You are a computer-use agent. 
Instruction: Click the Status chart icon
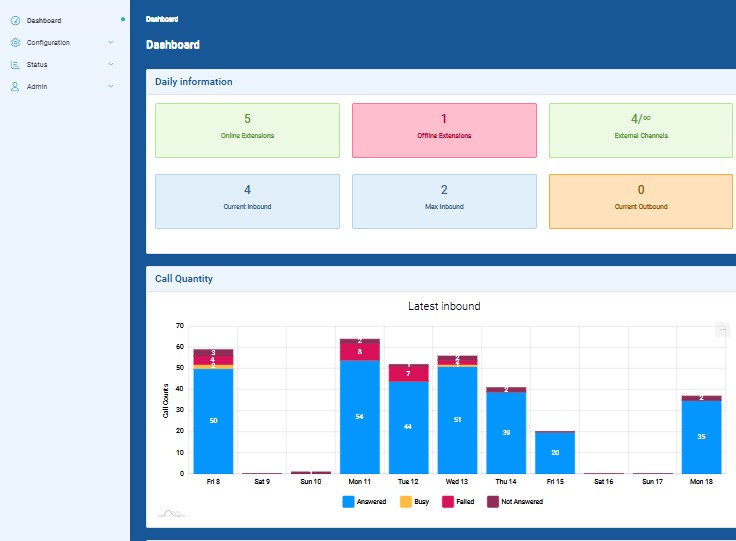point(15,64)
